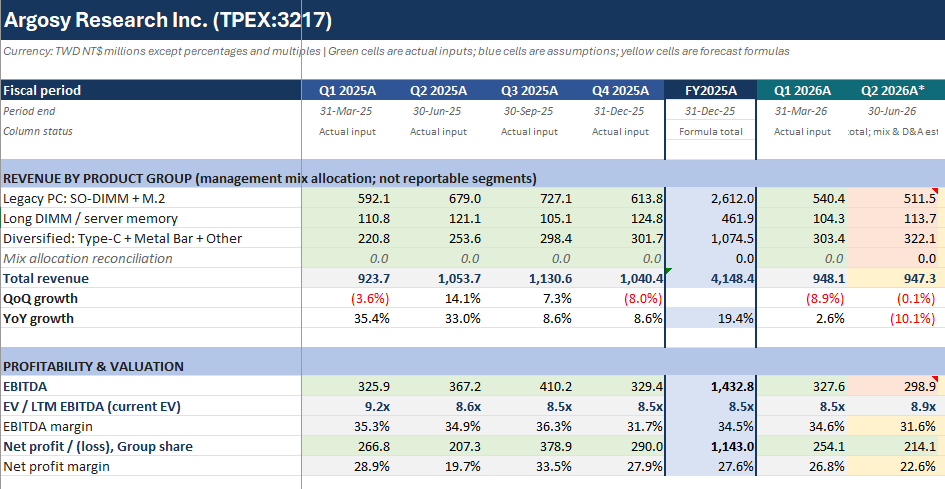Select YoY growth value (10.1%)
This screenshot has height=489, width=945.
tap(893, 318)
